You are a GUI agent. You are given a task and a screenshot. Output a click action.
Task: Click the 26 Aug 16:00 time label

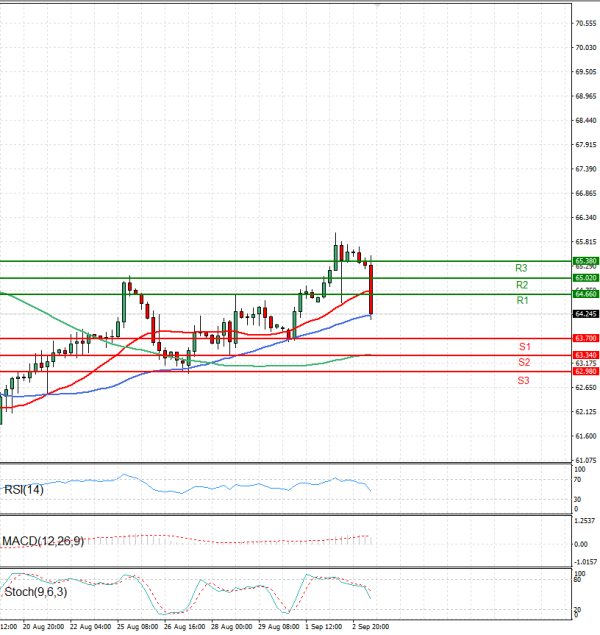[184, 626]
